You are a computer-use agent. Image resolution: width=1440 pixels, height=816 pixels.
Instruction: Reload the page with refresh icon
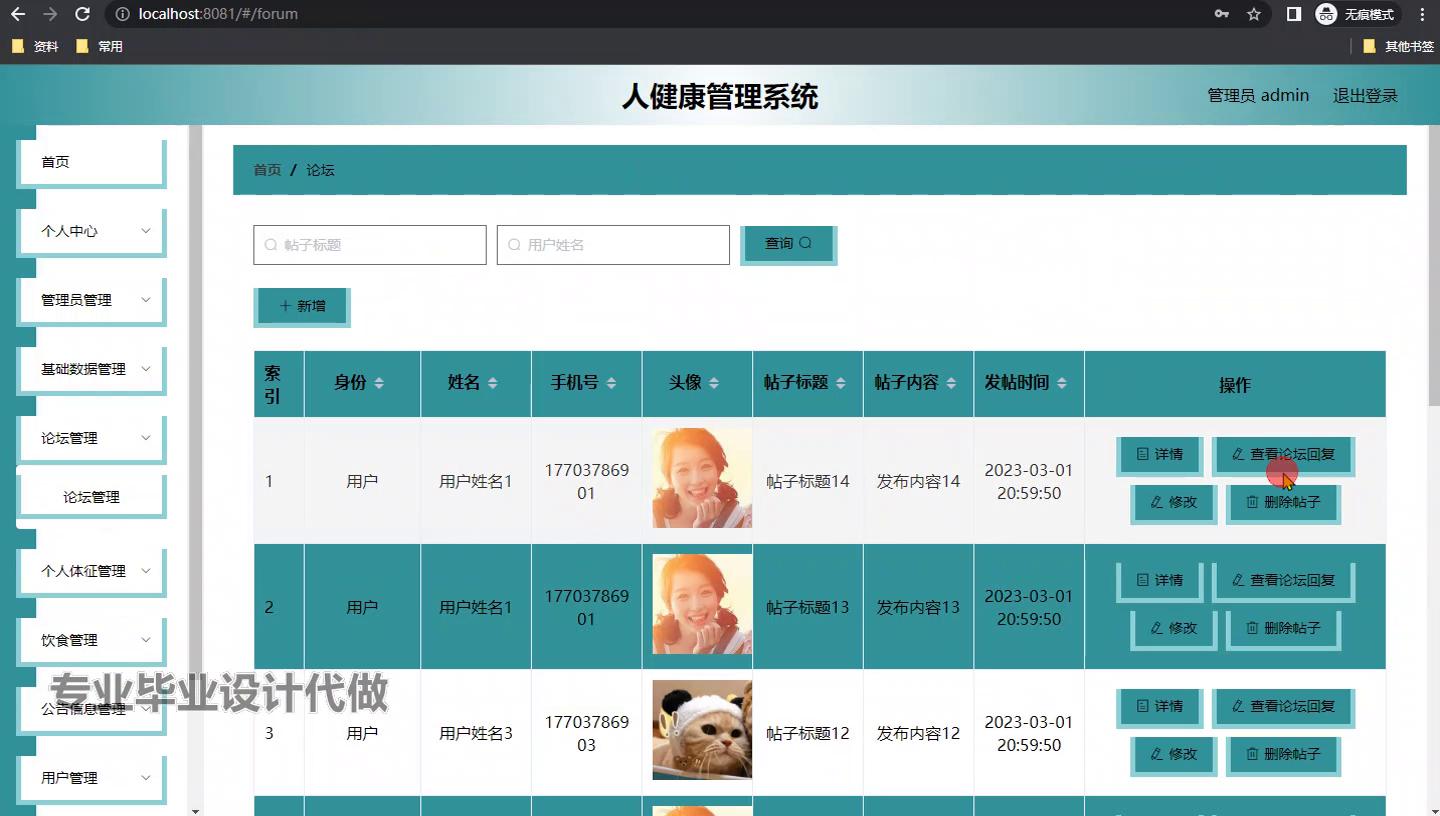click(x=83, y=14)
